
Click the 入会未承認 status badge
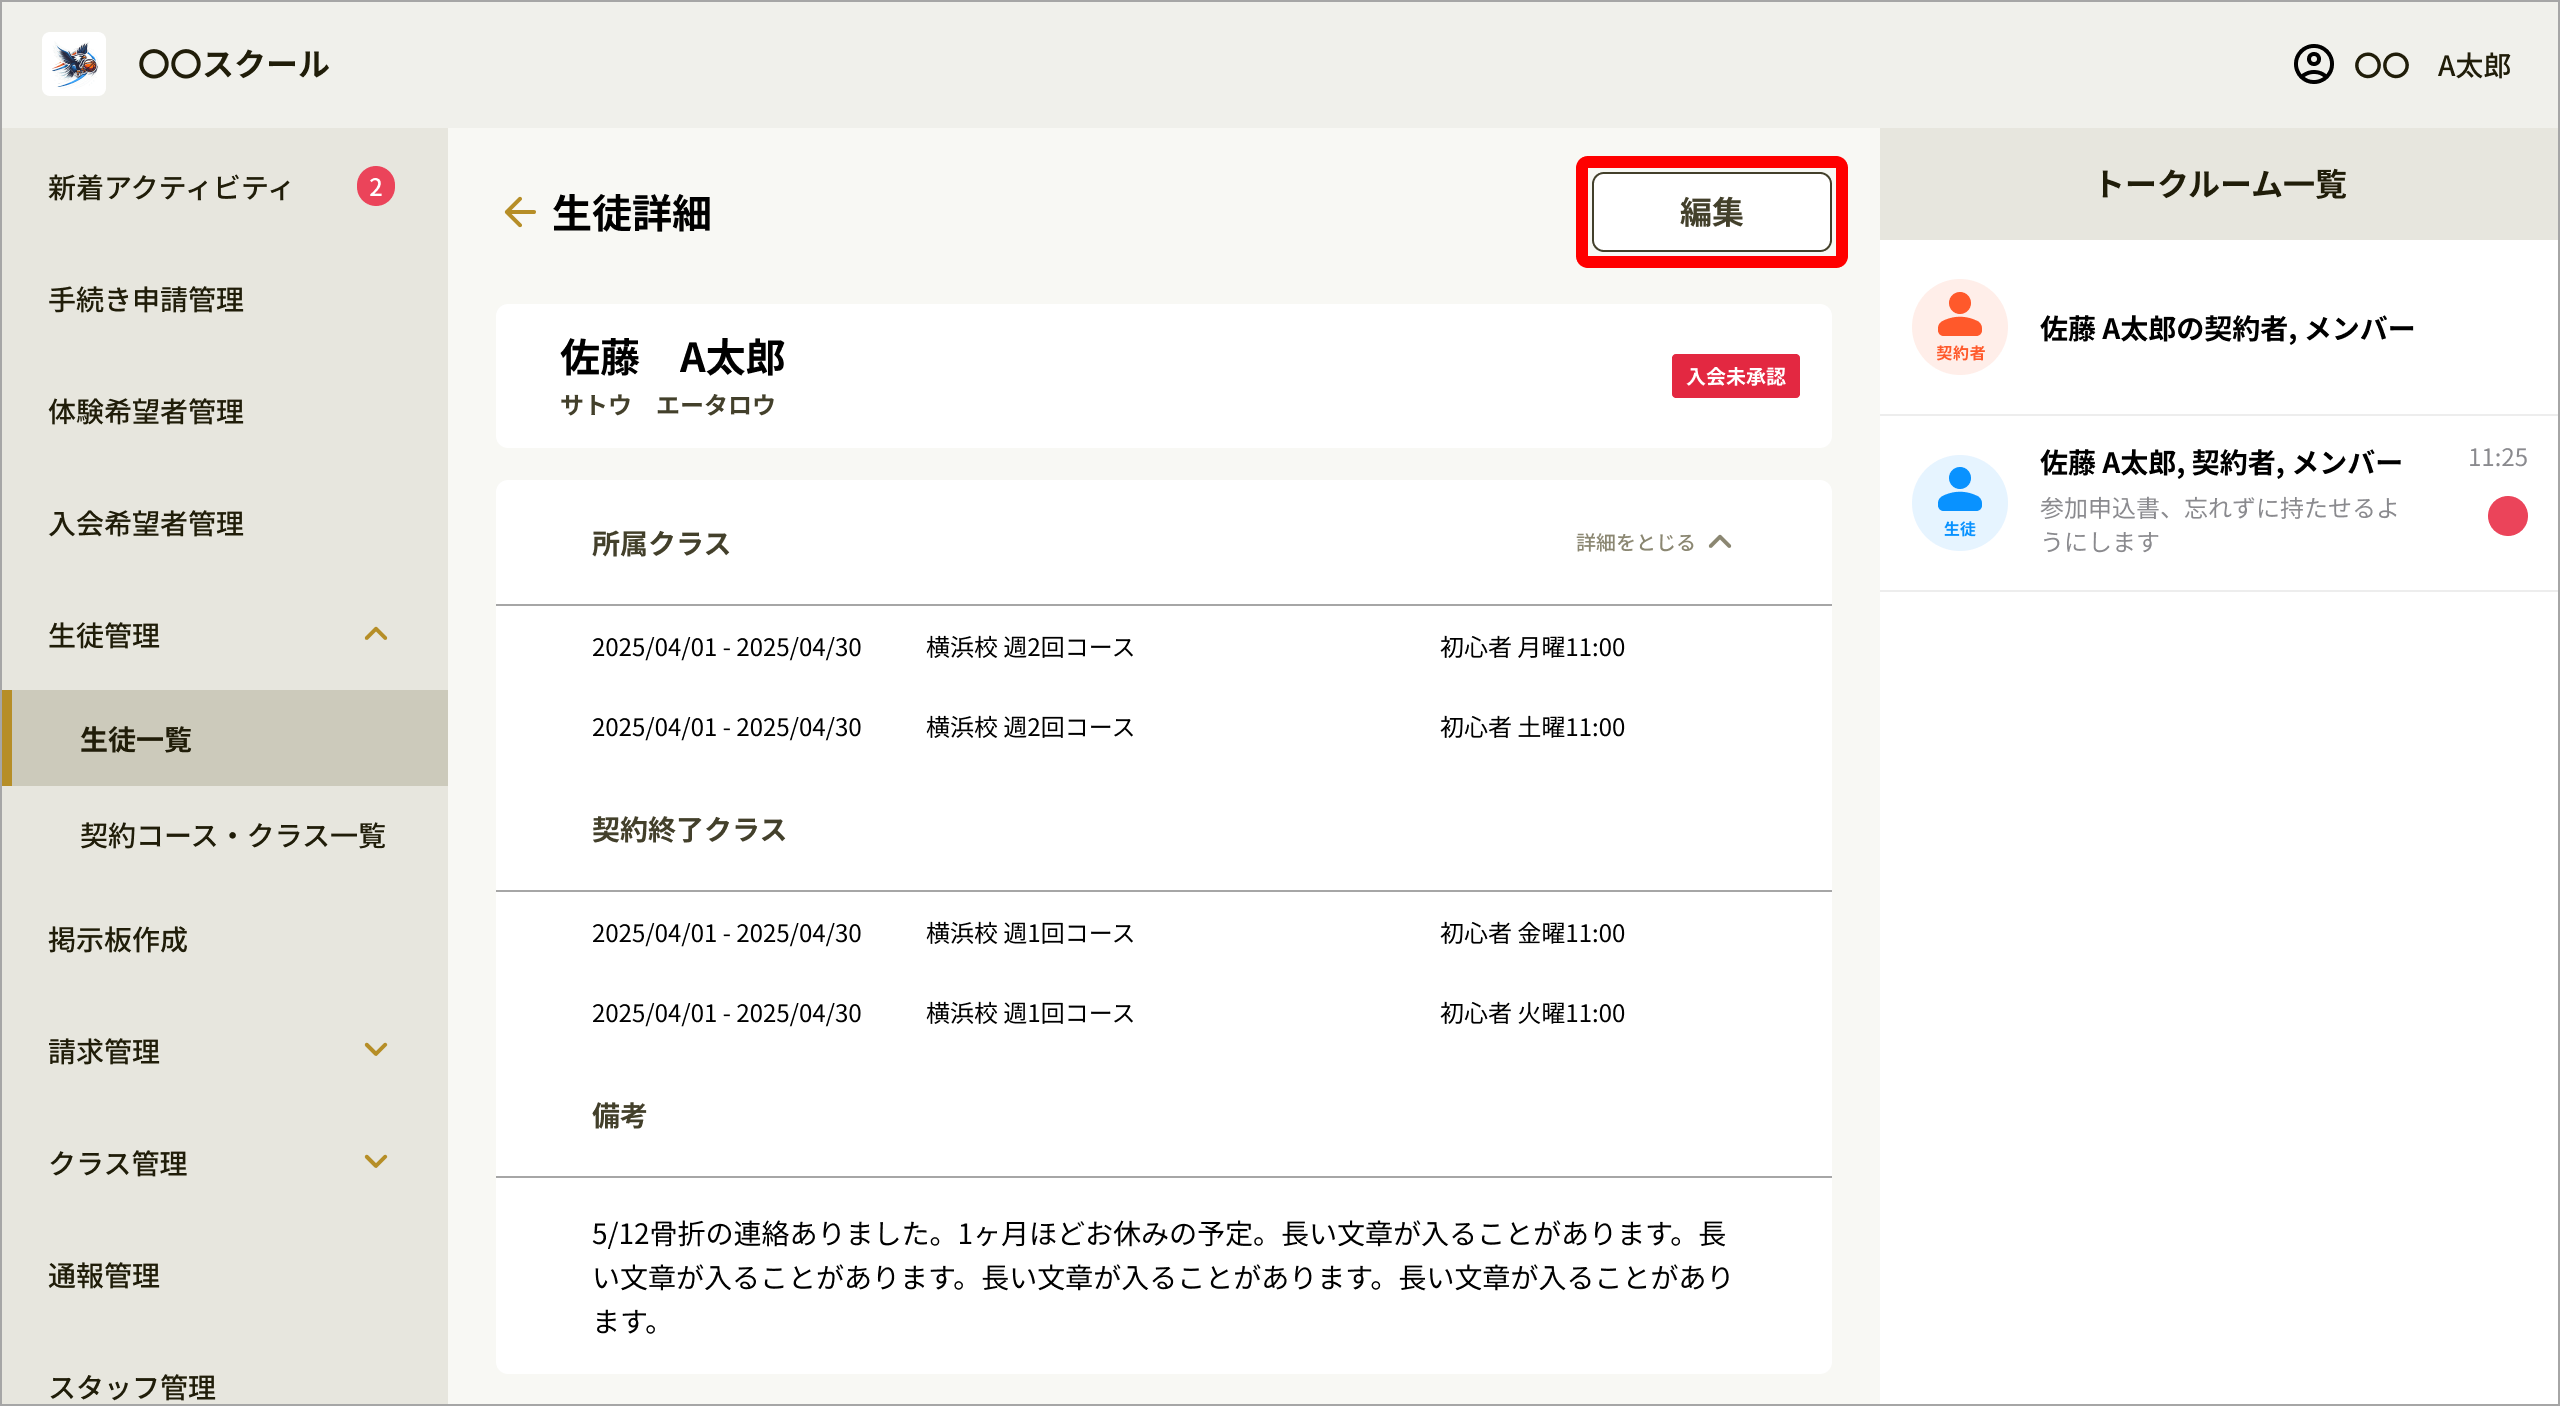click(1735, 376)
